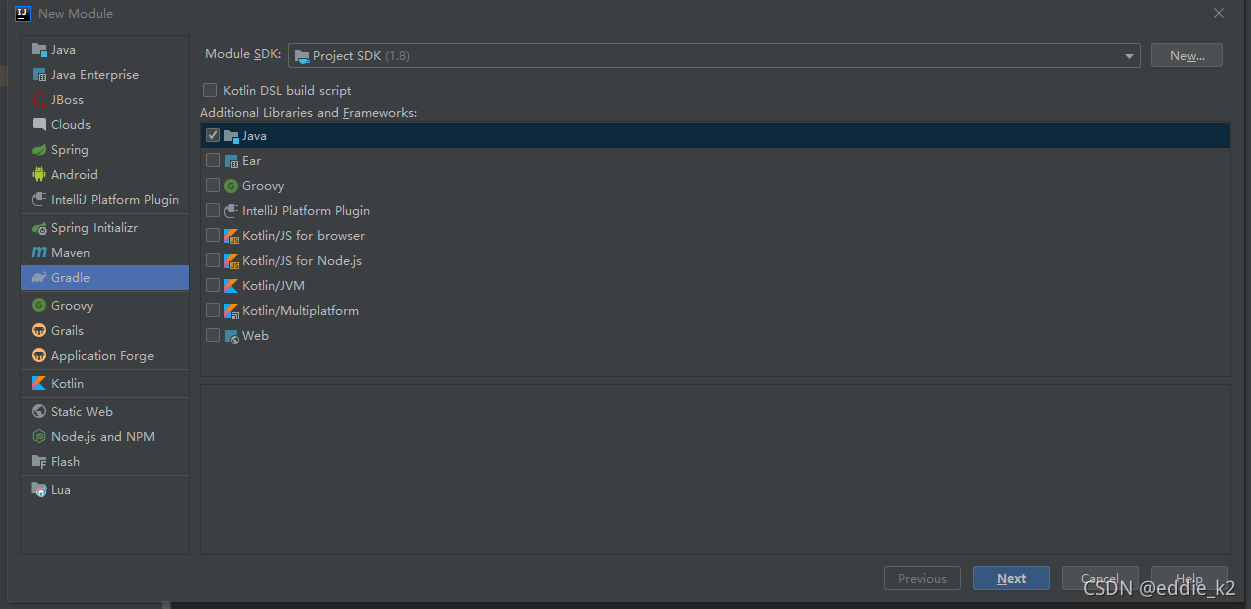The image size is (1251, 609).
Task: Select Static Web module type
Action: [x=105, y=412]
